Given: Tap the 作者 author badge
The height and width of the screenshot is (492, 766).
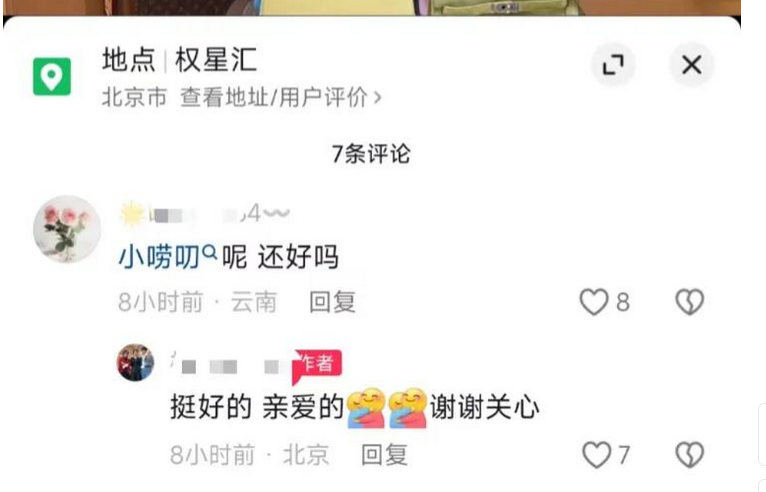Looking at the screenshot, I should click(317, 364).
